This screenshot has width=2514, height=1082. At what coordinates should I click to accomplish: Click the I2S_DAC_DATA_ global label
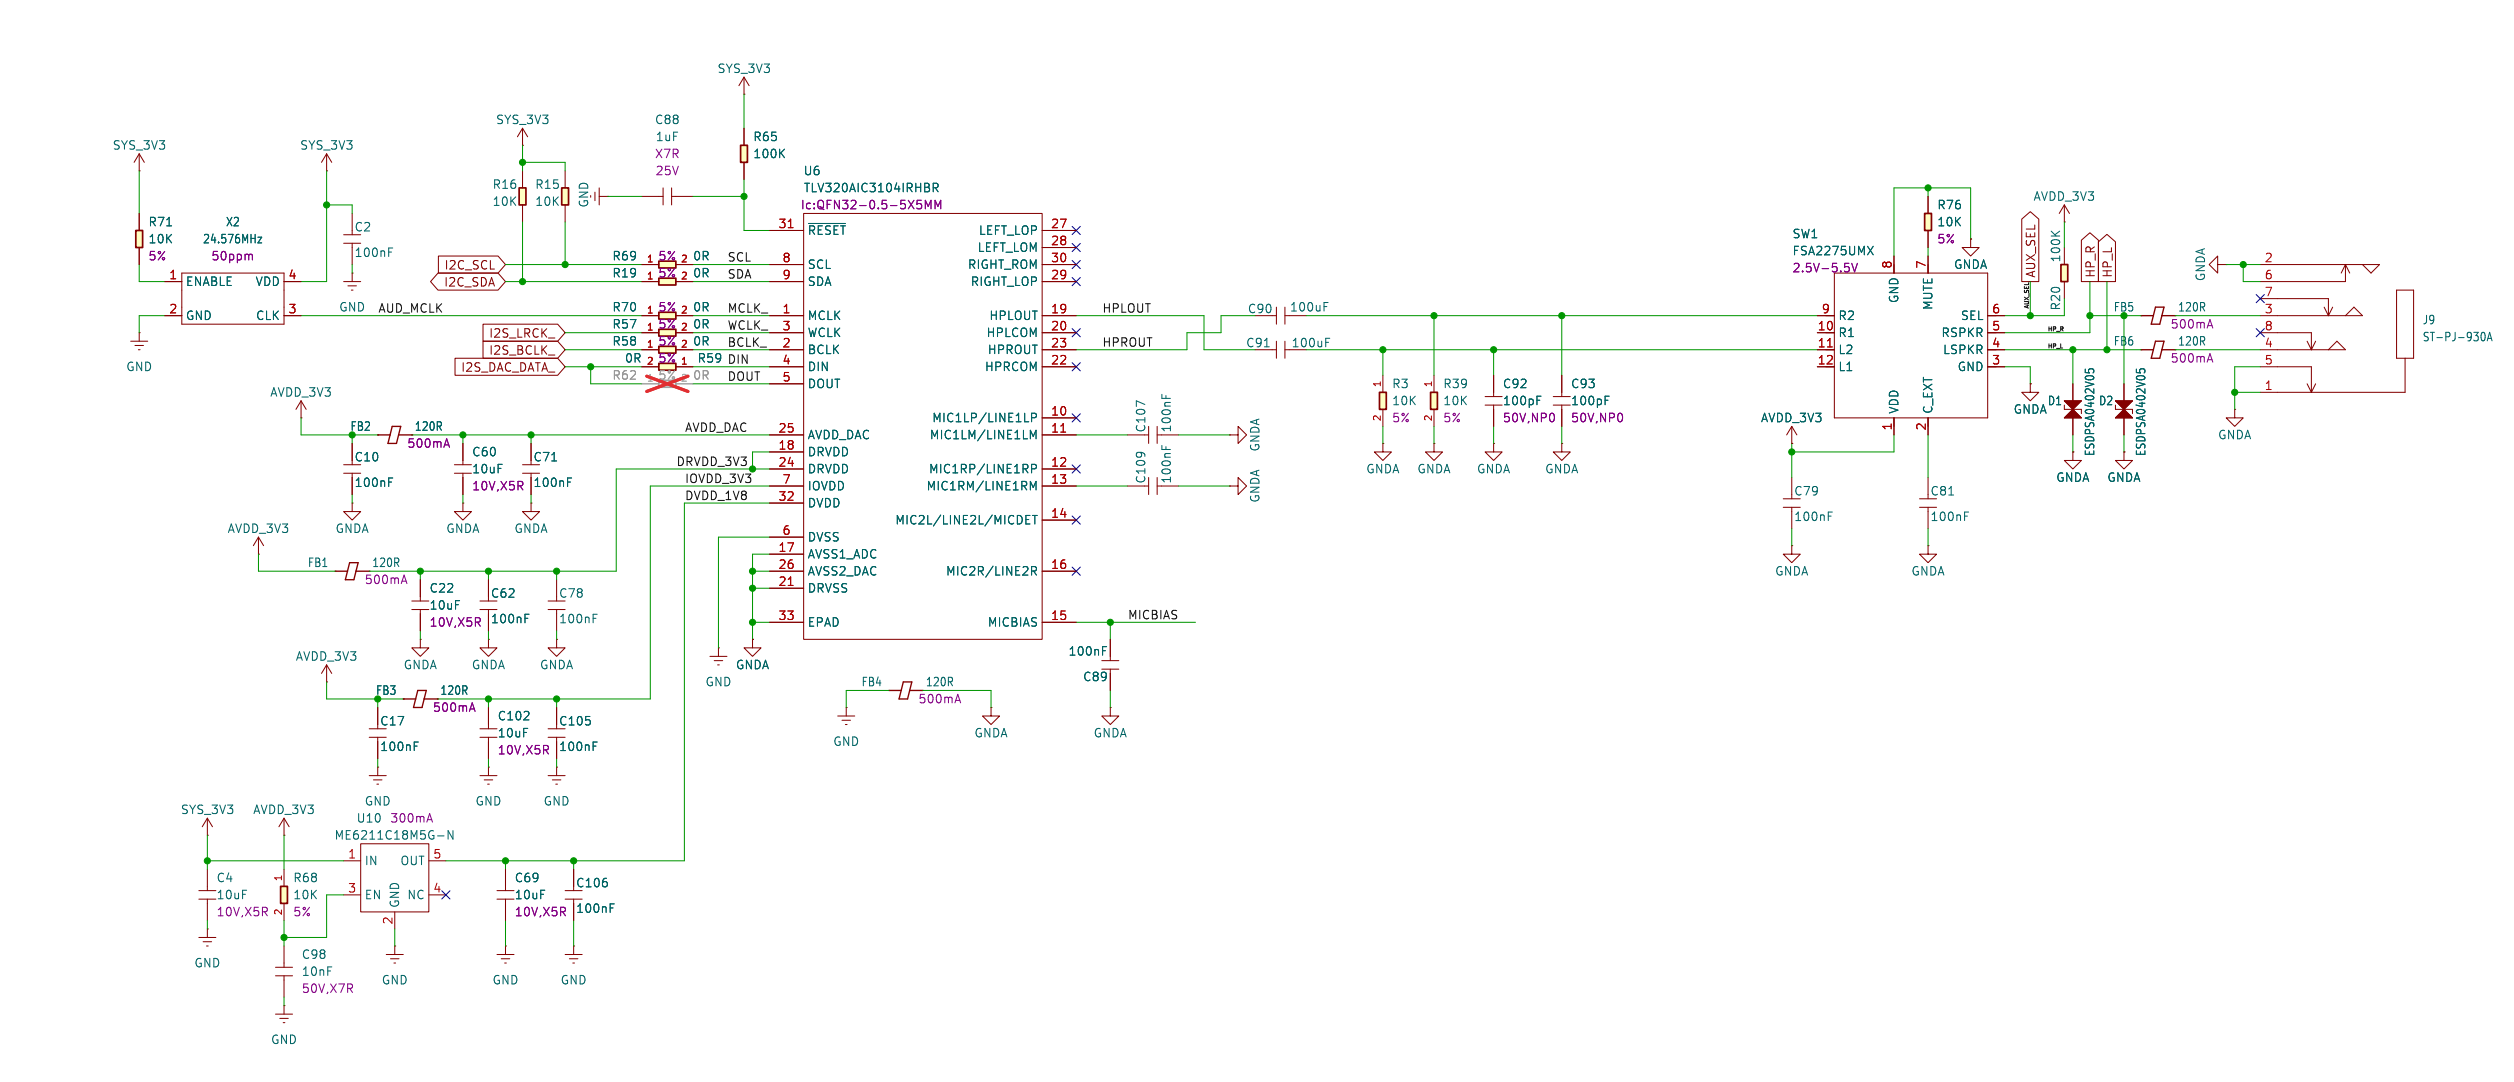pos(508,367)
